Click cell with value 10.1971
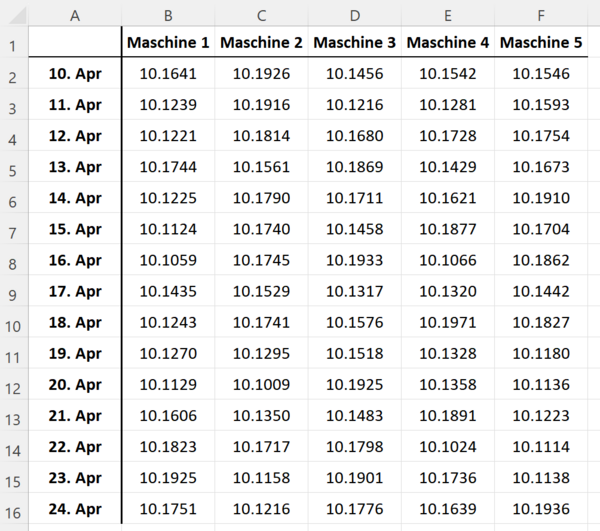600x531 pixels. (448, 322)
